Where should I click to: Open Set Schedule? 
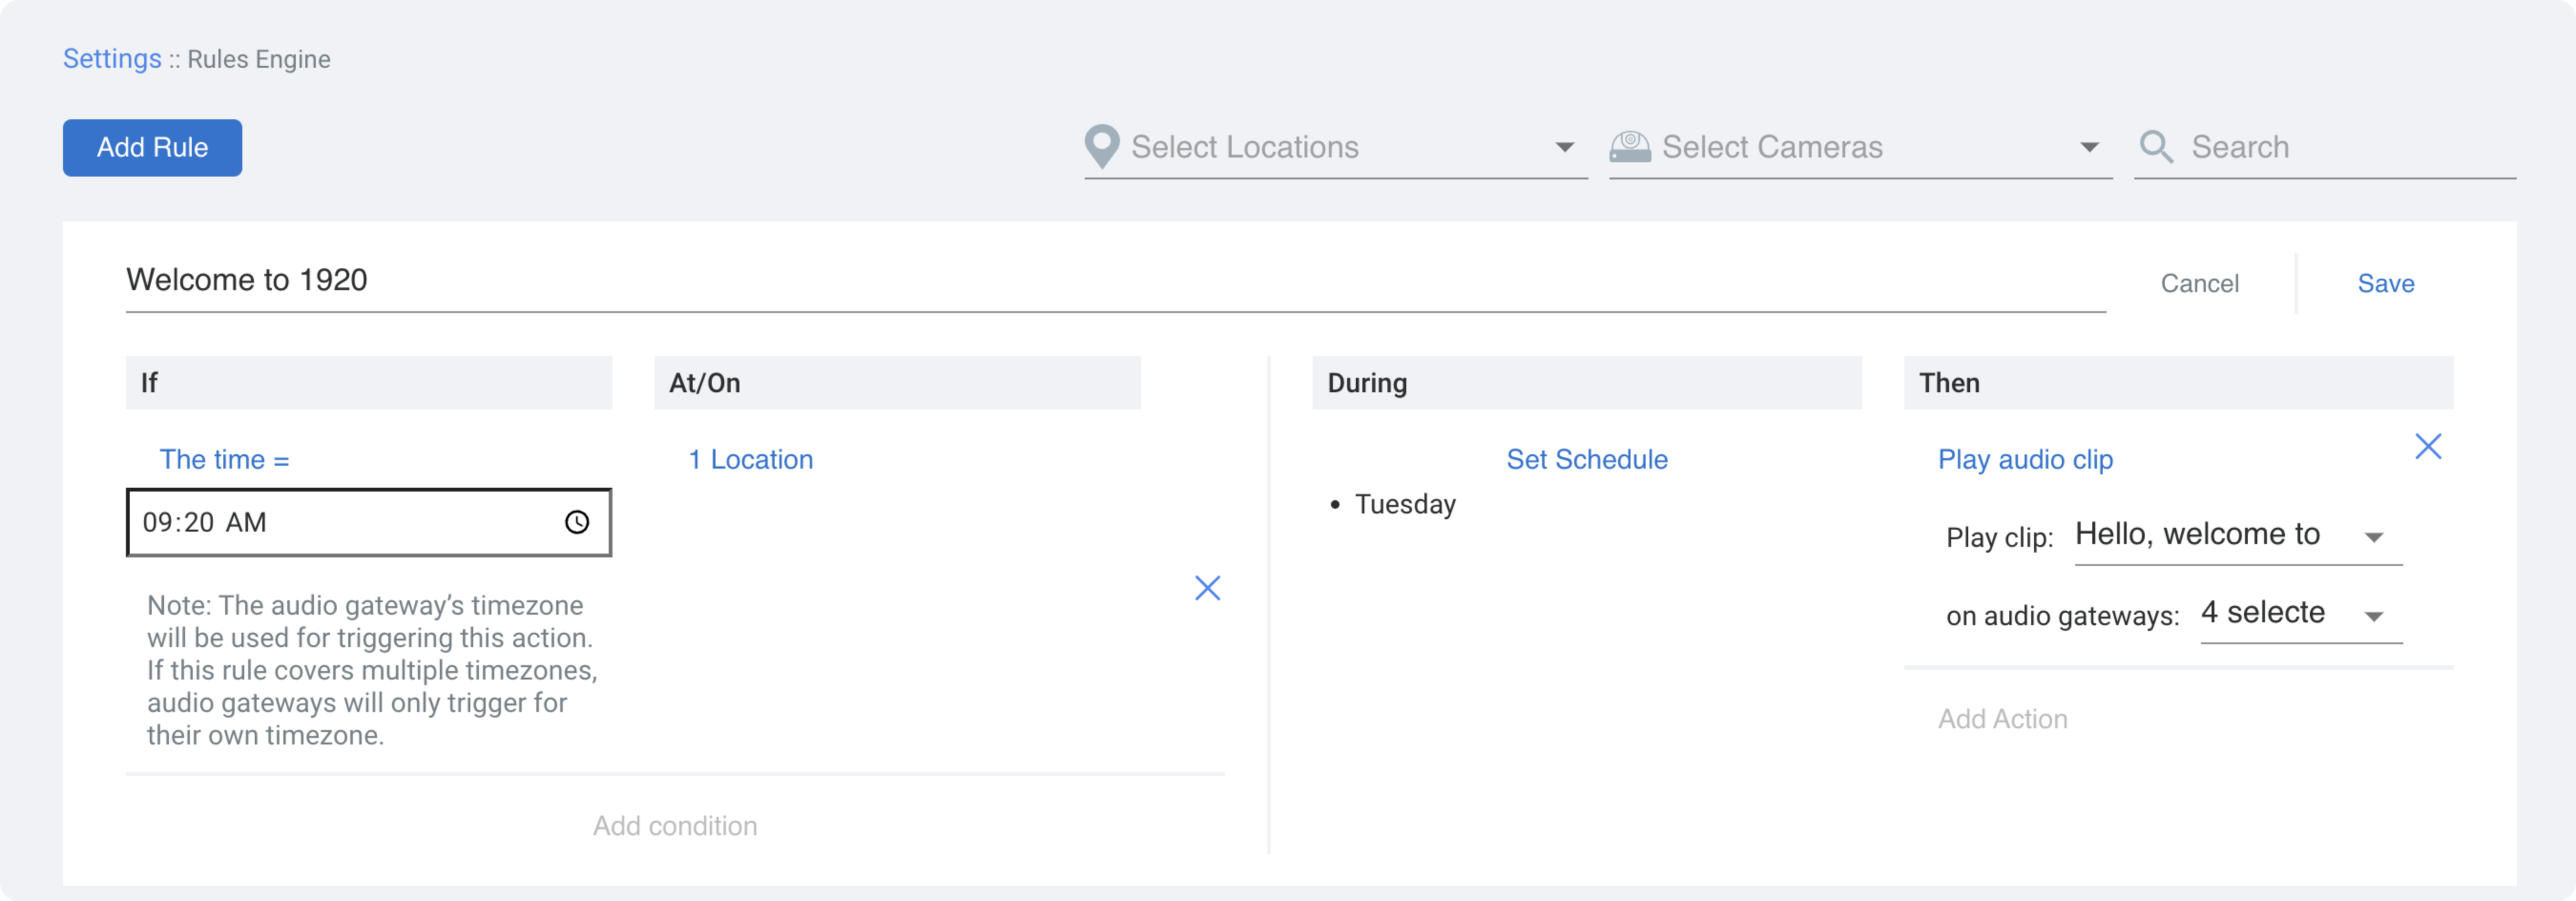1586,460
